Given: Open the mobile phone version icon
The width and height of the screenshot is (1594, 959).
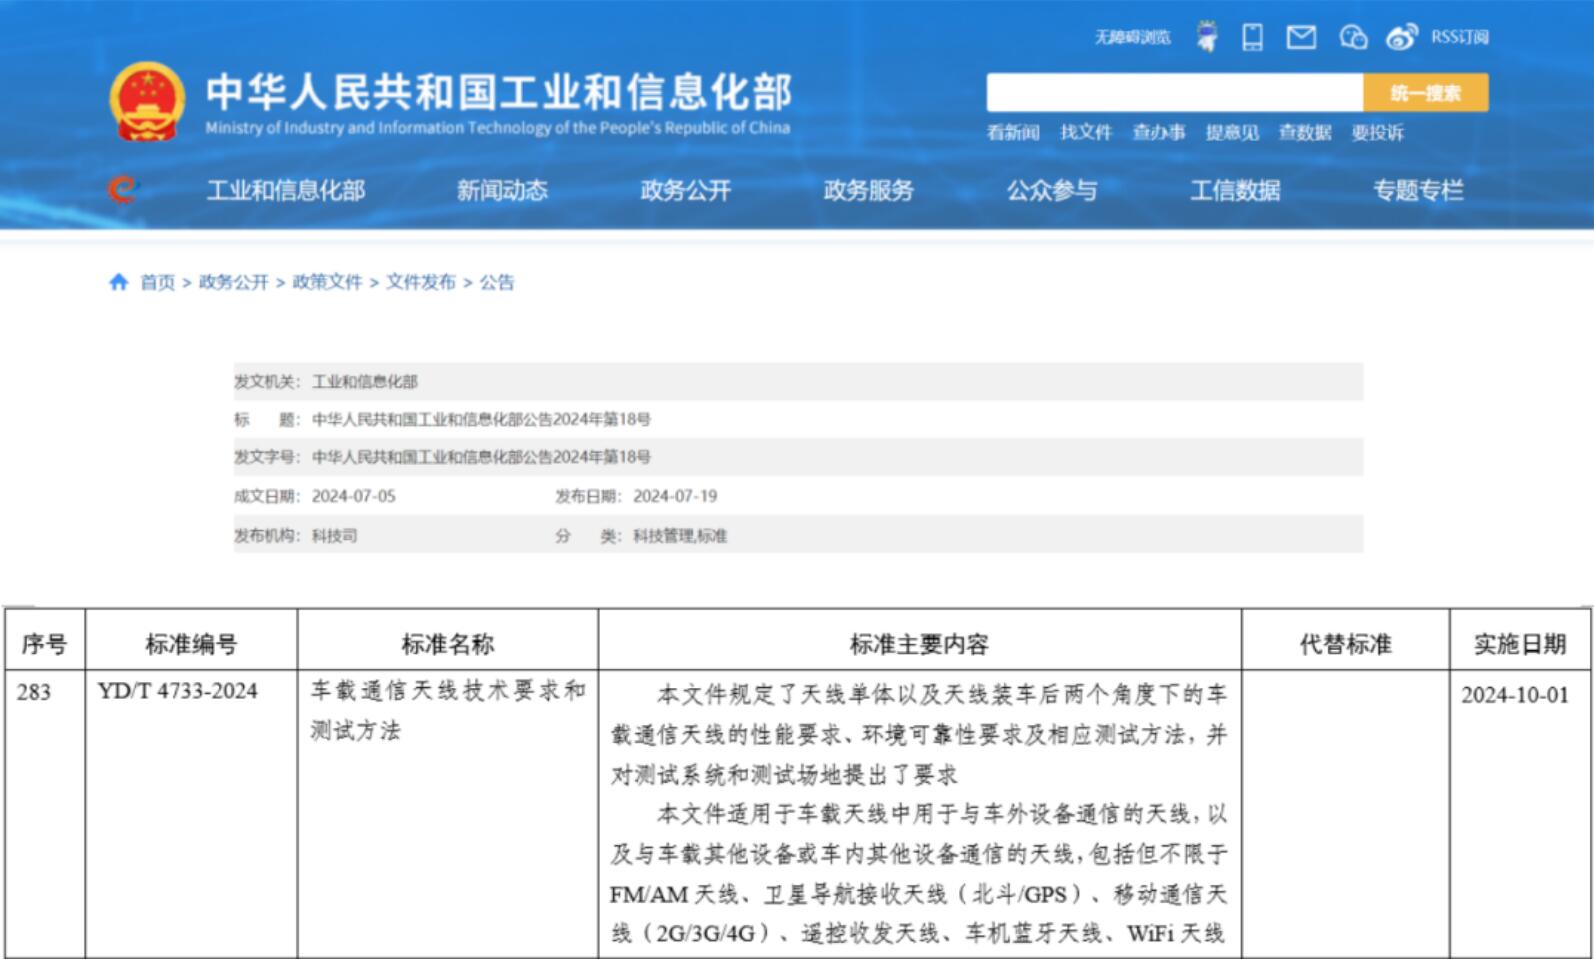Looking at the screenshot, I should pos(1252,38).
